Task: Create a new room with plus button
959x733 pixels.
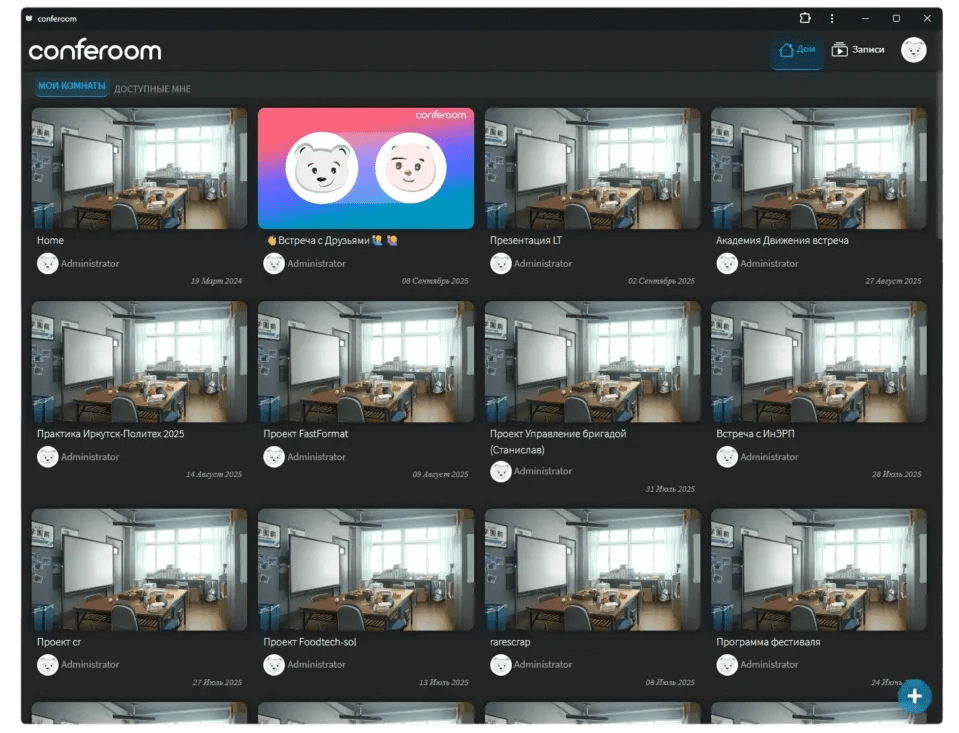Action: (914, 696)
